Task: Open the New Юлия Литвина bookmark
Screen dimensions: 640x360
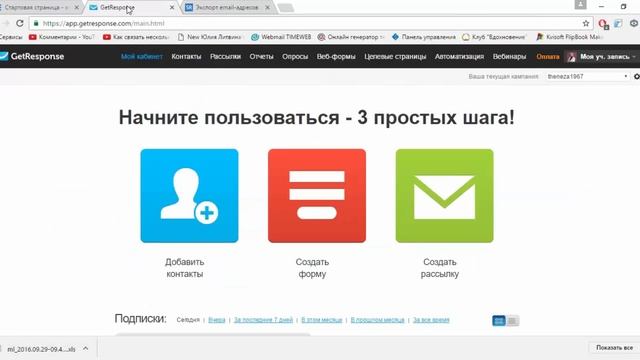Action: point(210,37)
